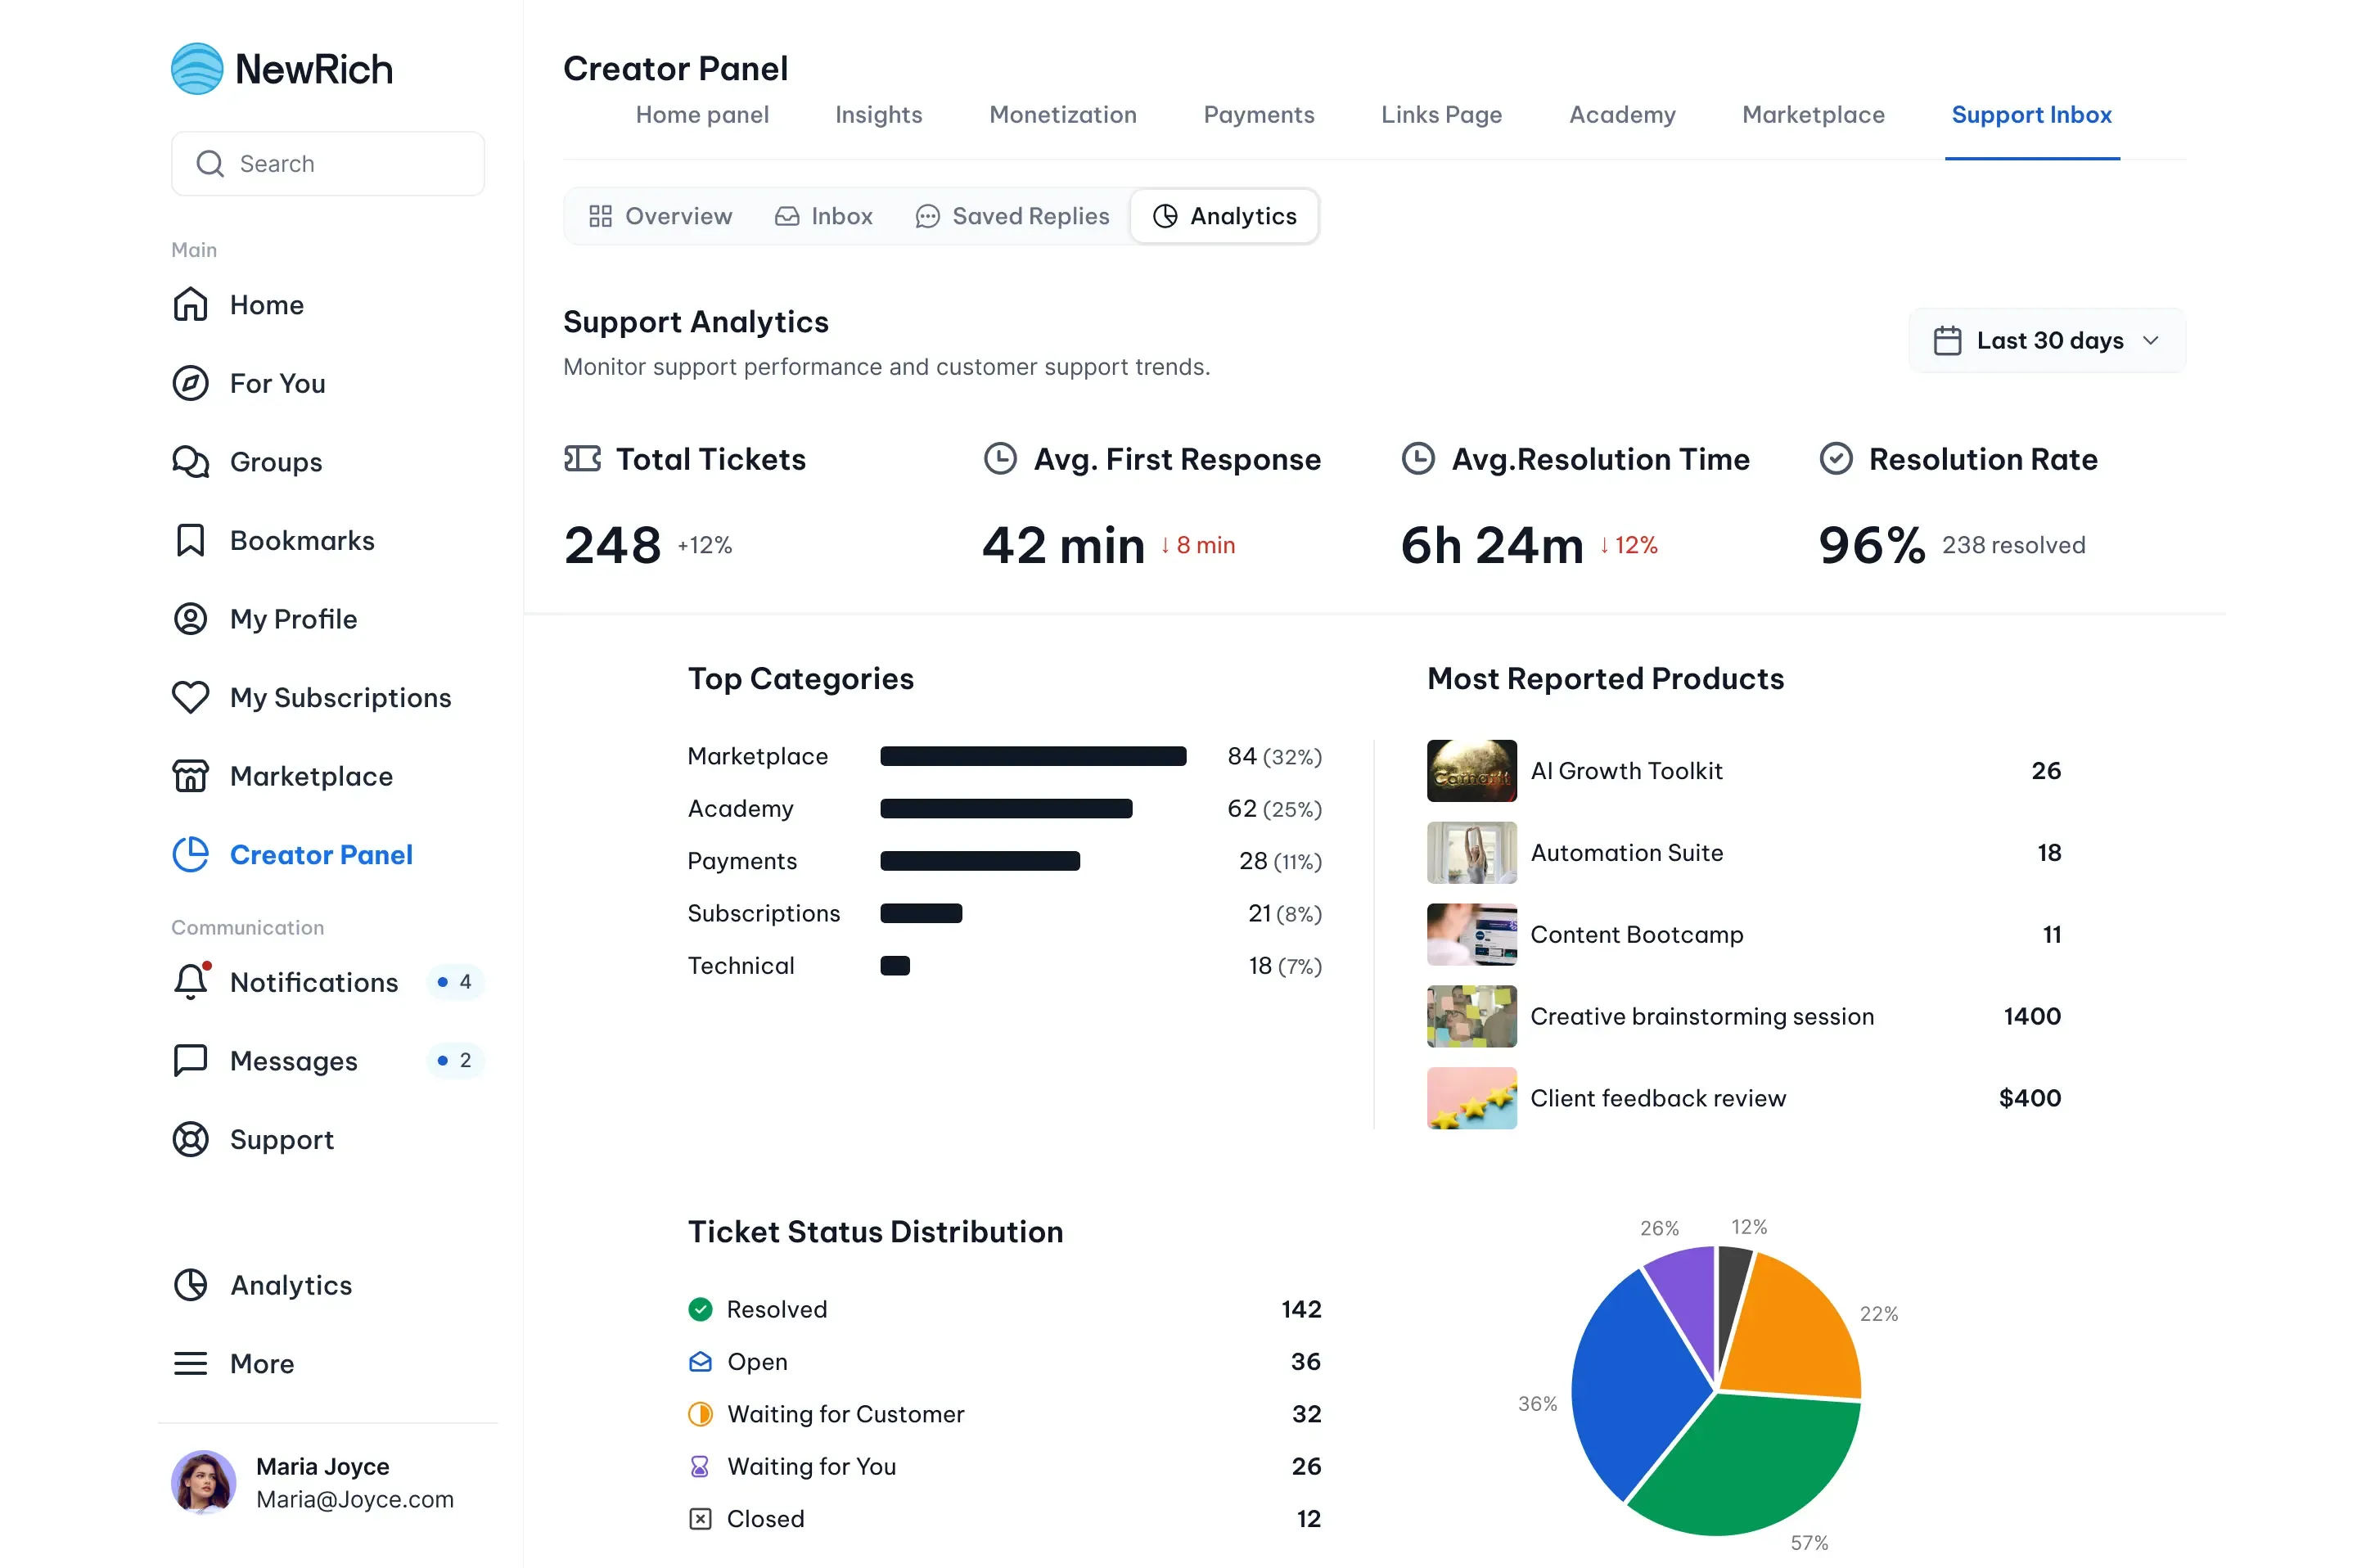Open the Support lifebuoy icon
Screen dimensions: 2357x1568
[x=190, y=1139]
